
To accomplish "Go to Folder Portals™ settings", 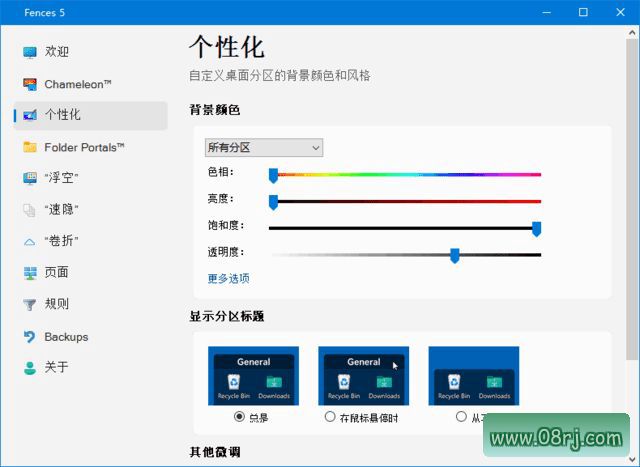I will (x=91, y=147).
